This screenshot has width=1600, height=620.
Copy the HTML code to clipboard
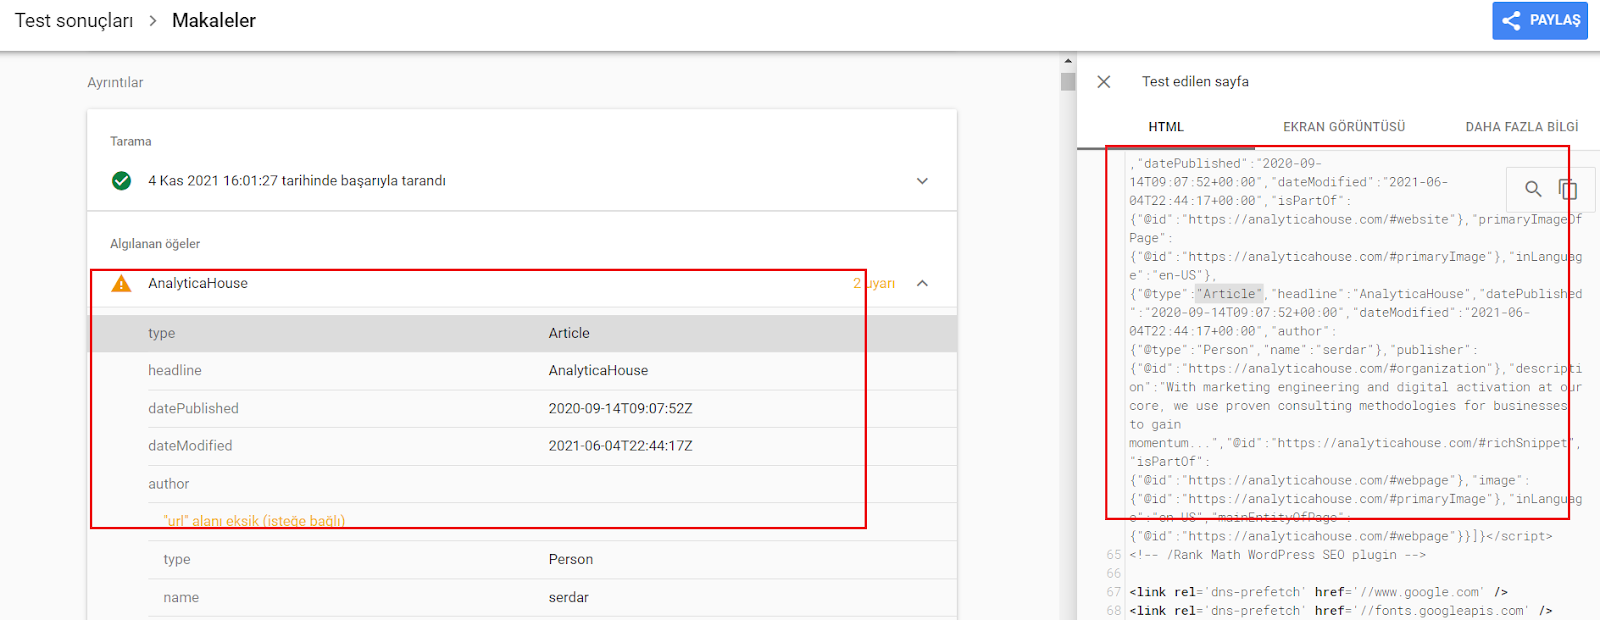click(x=1568, y=189)
